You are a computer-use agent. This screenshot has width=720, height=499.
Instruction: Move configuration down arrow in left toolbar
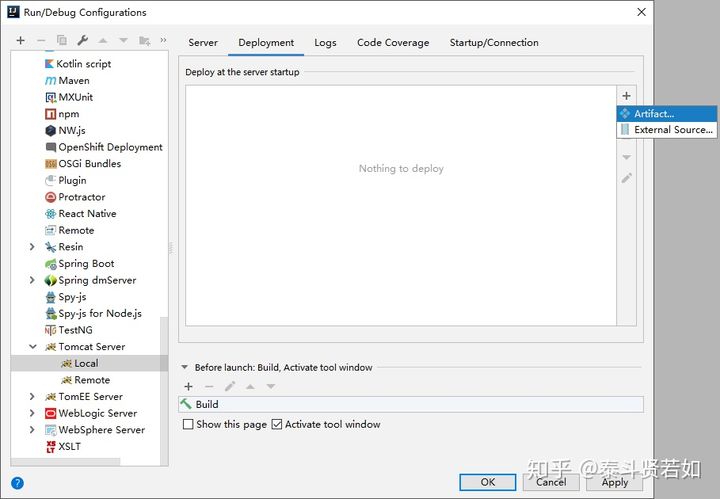coord(123,41)
